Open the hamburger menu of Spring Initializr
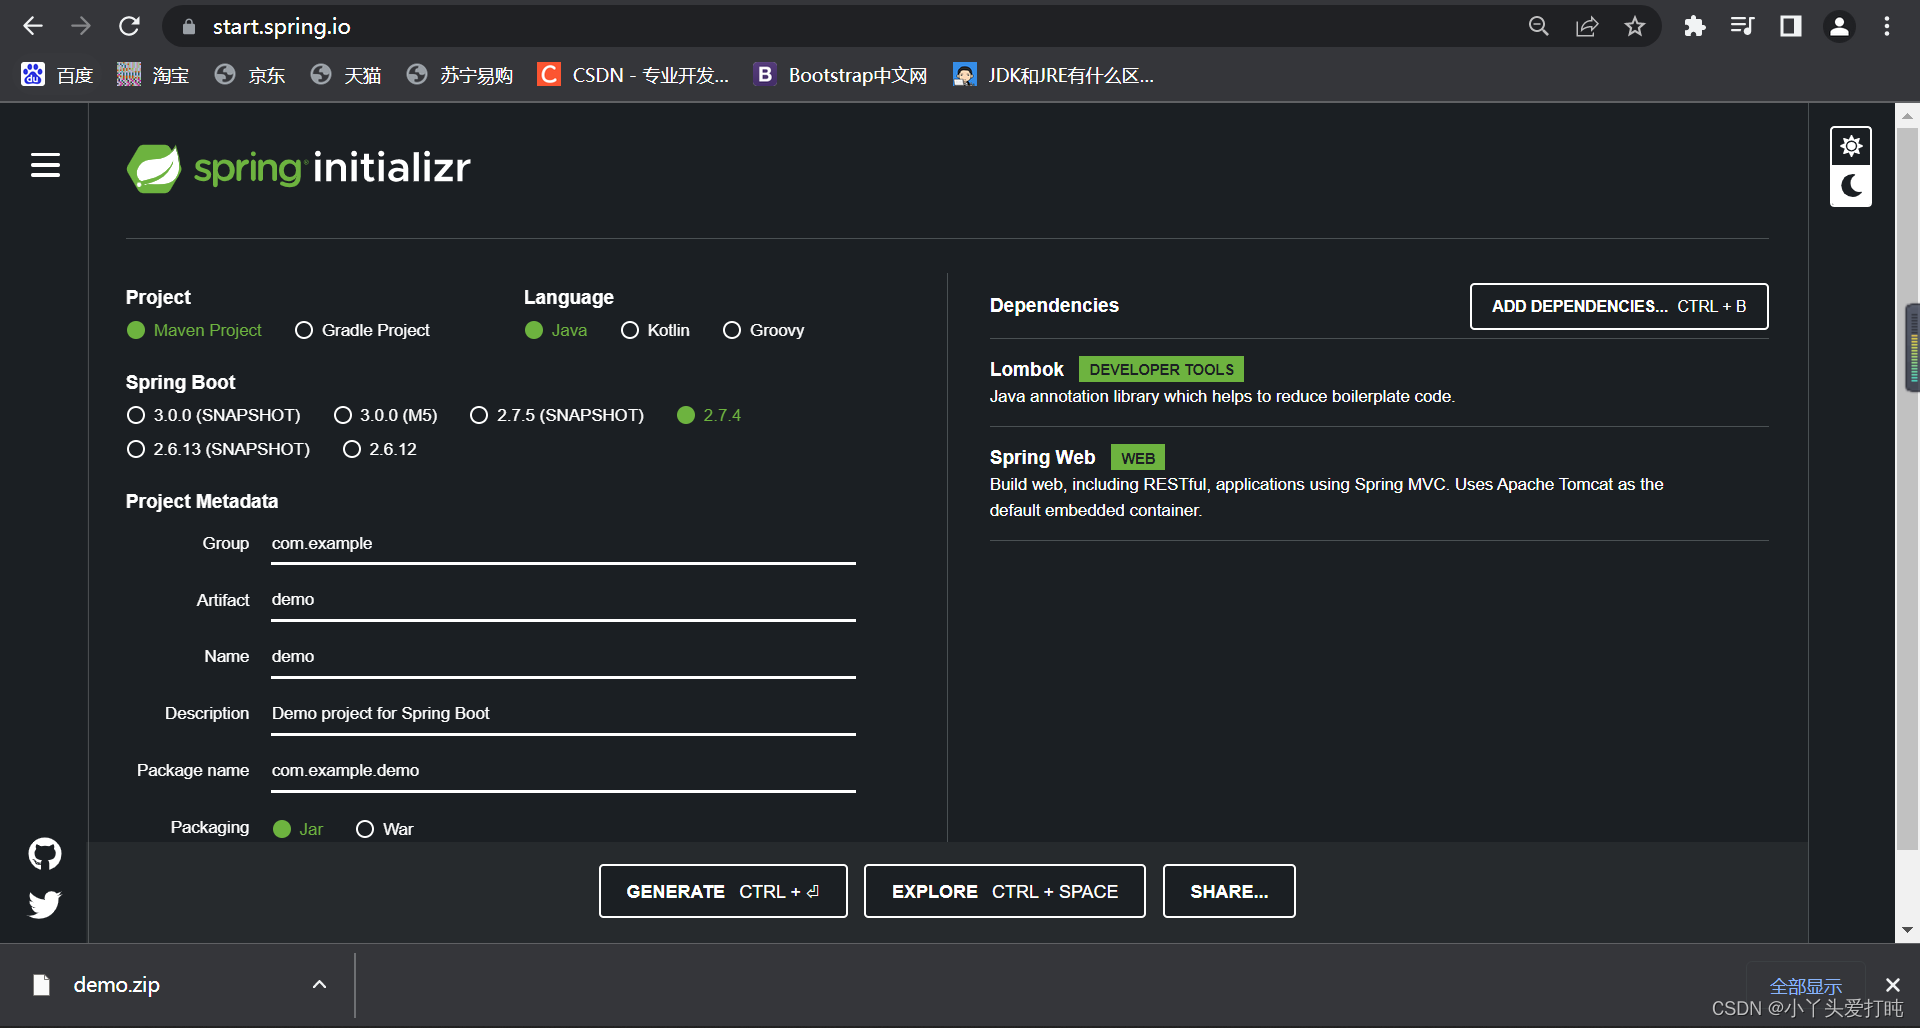The width and height of the screenshot is (1920, 1028). point(45,165)
